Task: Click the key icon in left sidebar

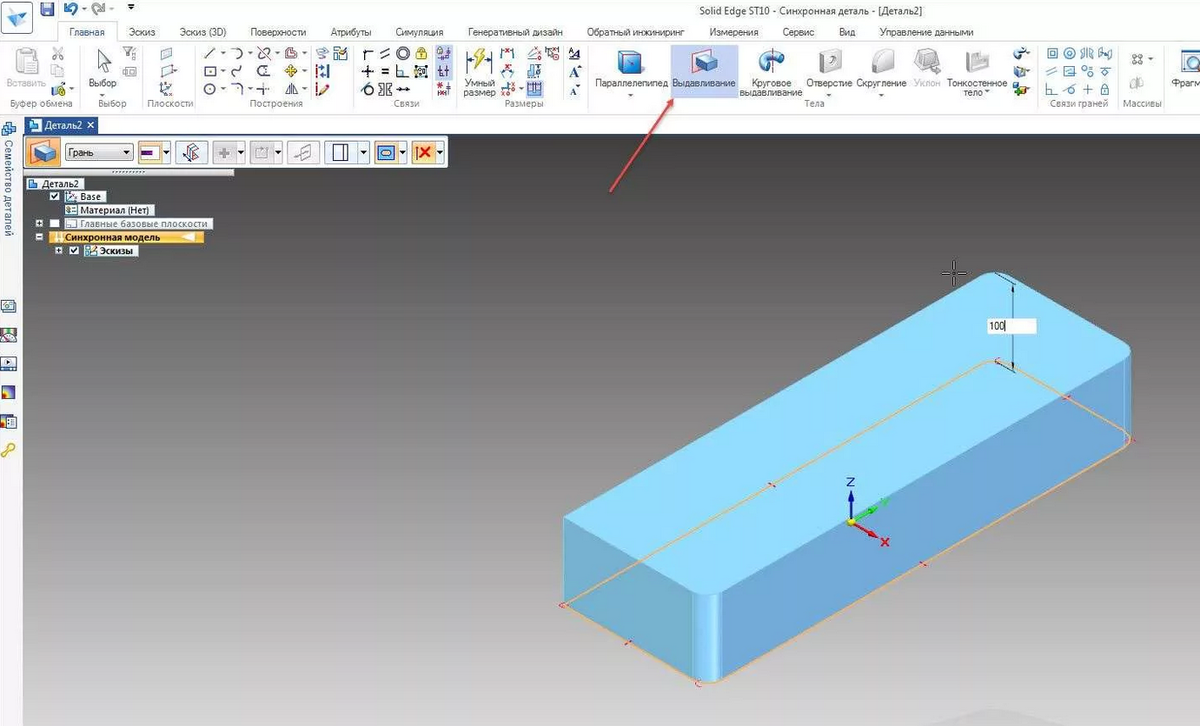Action: (x=8, y=450)
